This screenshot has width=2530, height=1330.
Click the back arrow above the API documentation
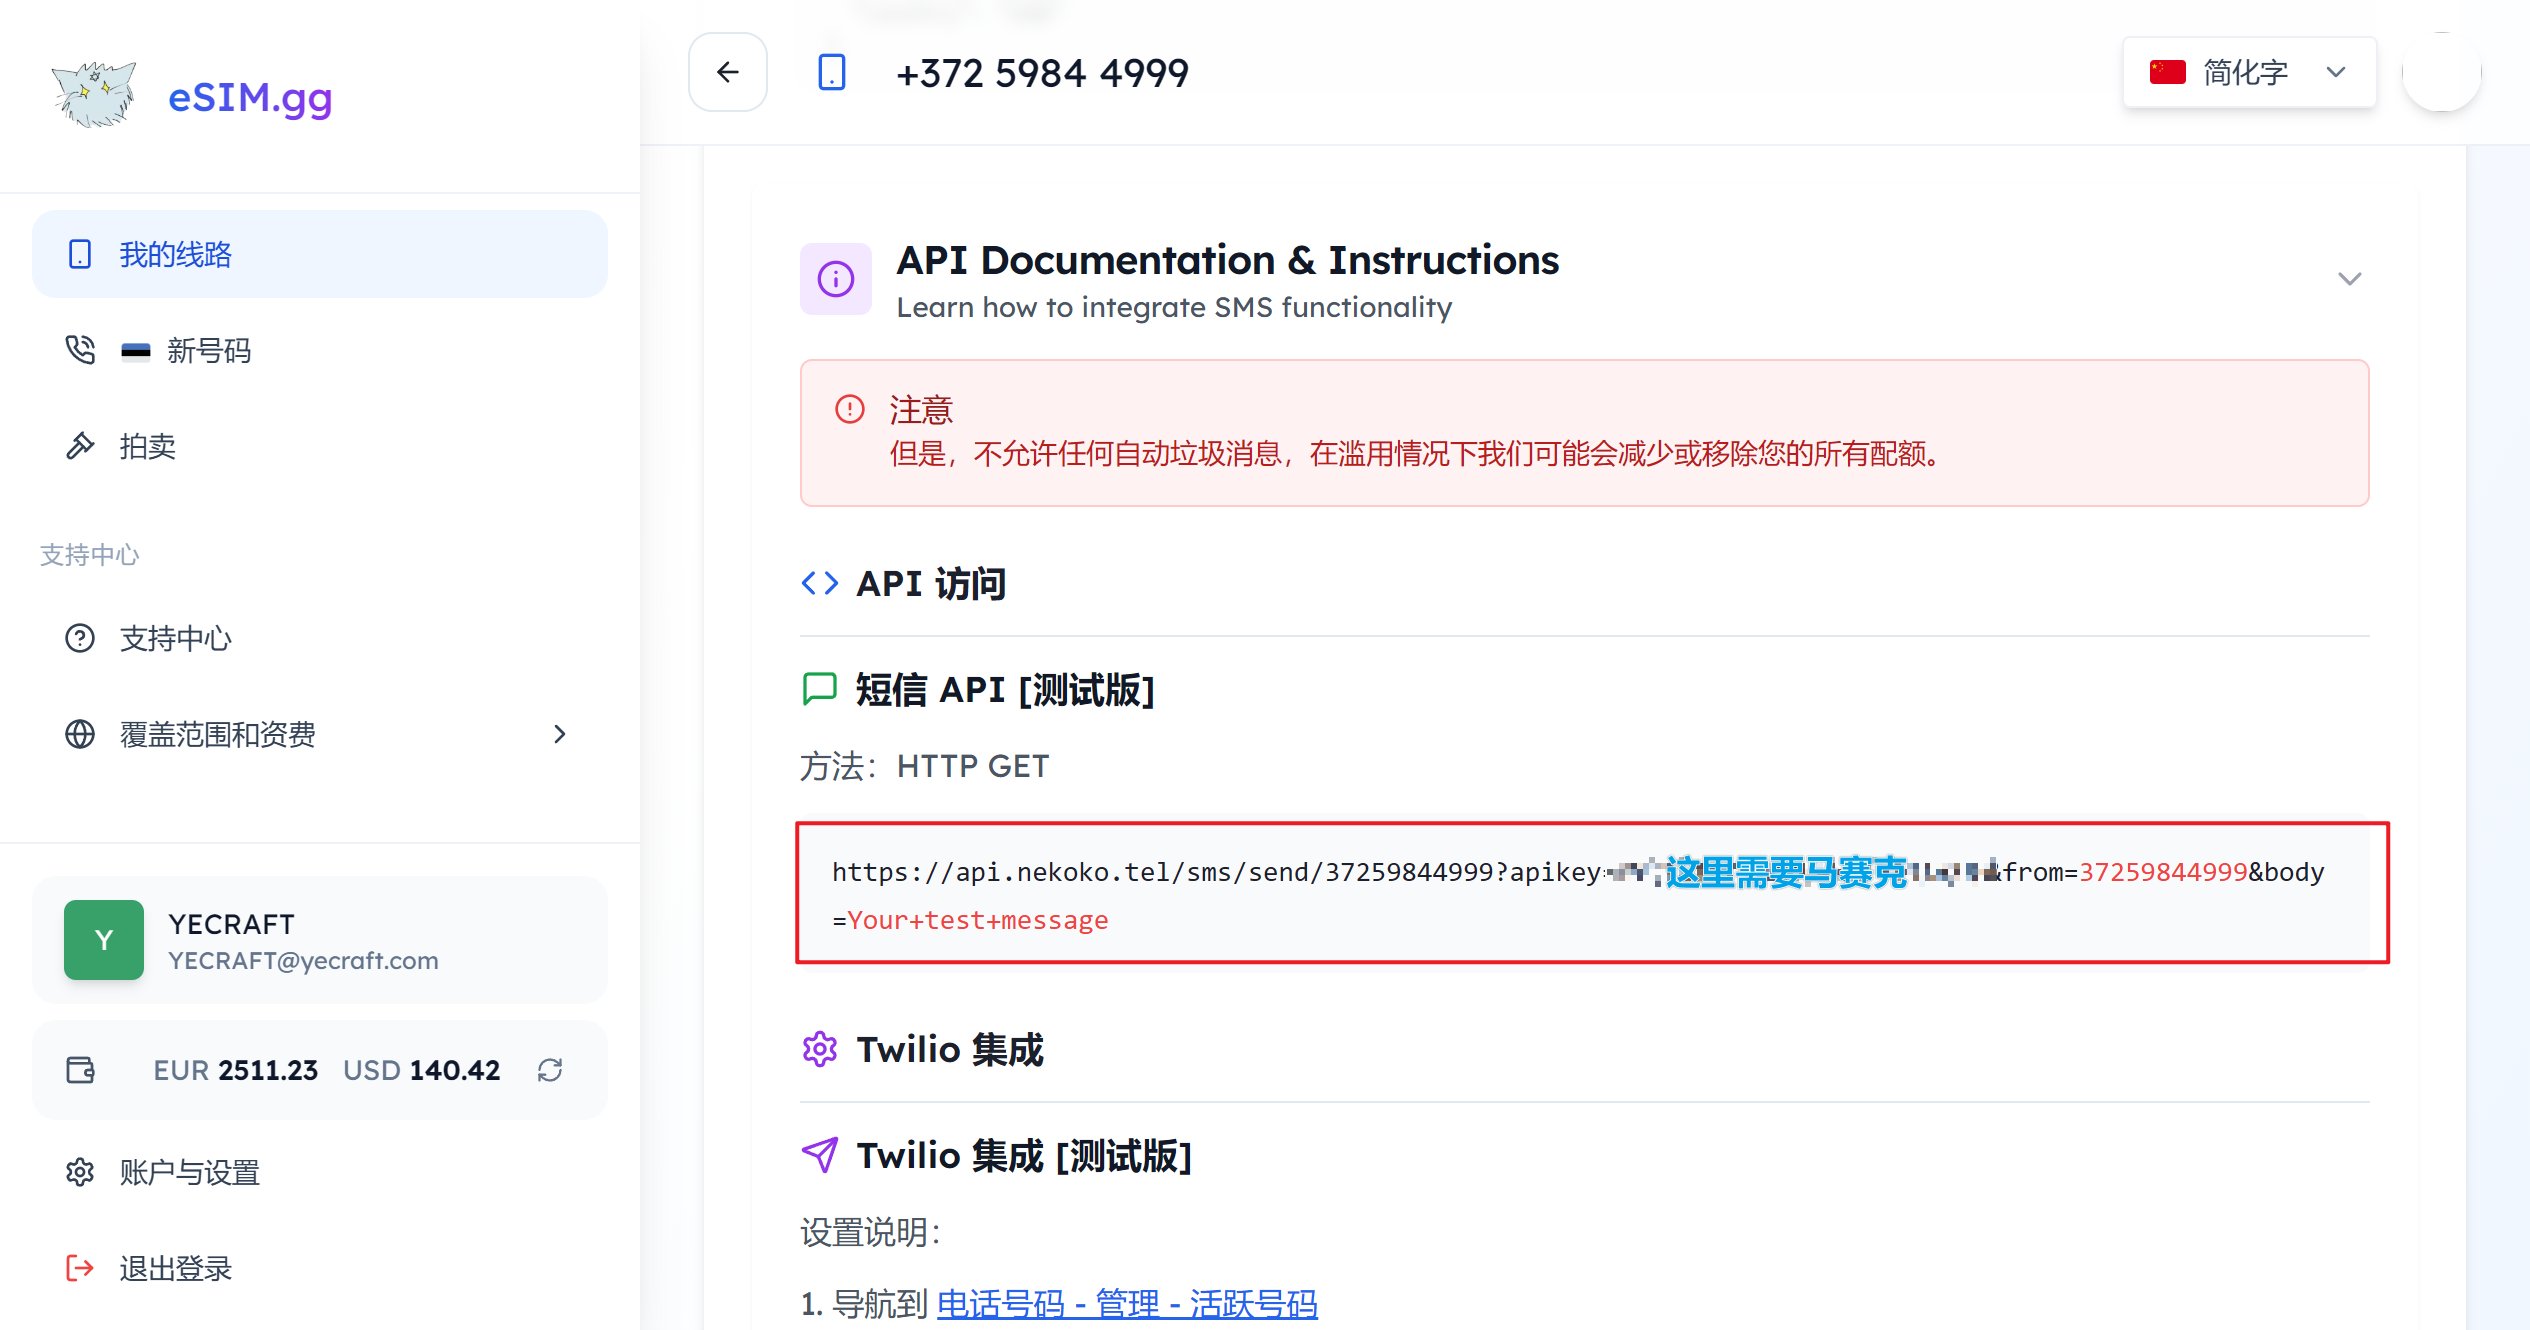(727, 72)
